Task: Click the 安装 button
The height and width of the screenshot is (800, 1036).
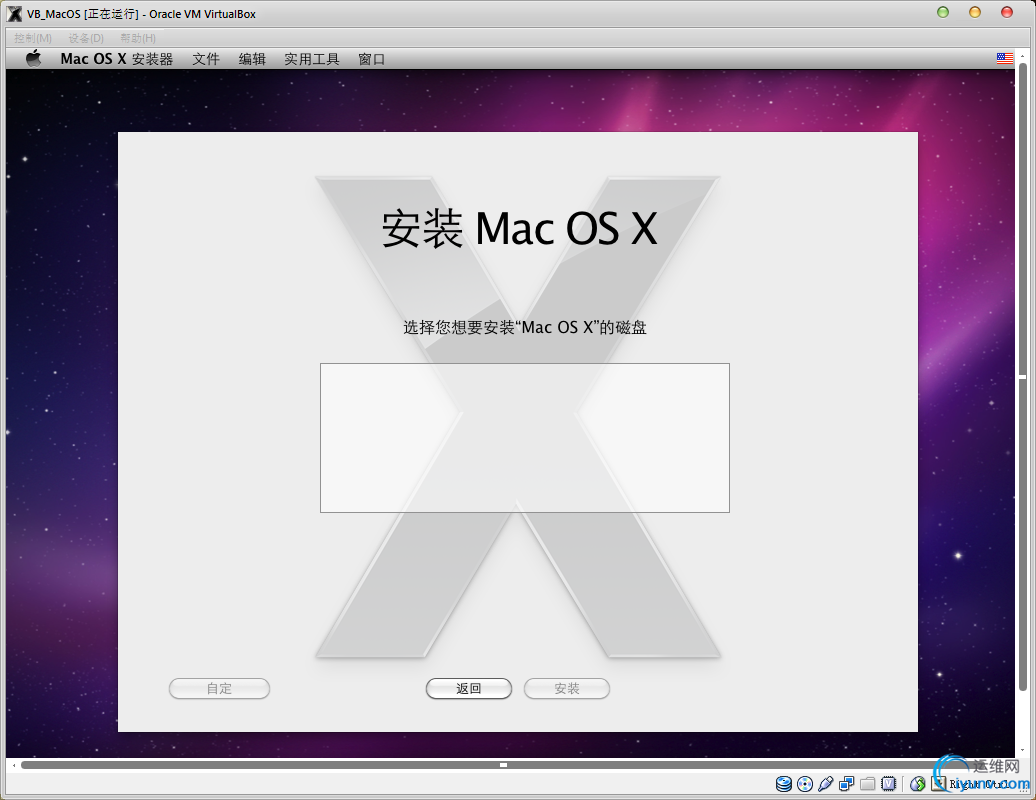Action: point(567,688)
